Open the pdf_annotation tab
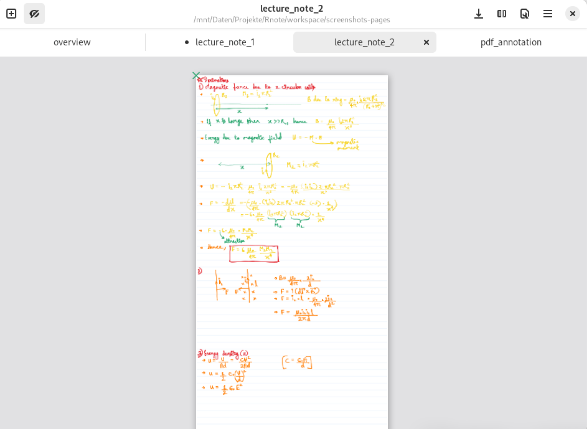587x429 pixels. pyautogui.click(x=511, y=42)
